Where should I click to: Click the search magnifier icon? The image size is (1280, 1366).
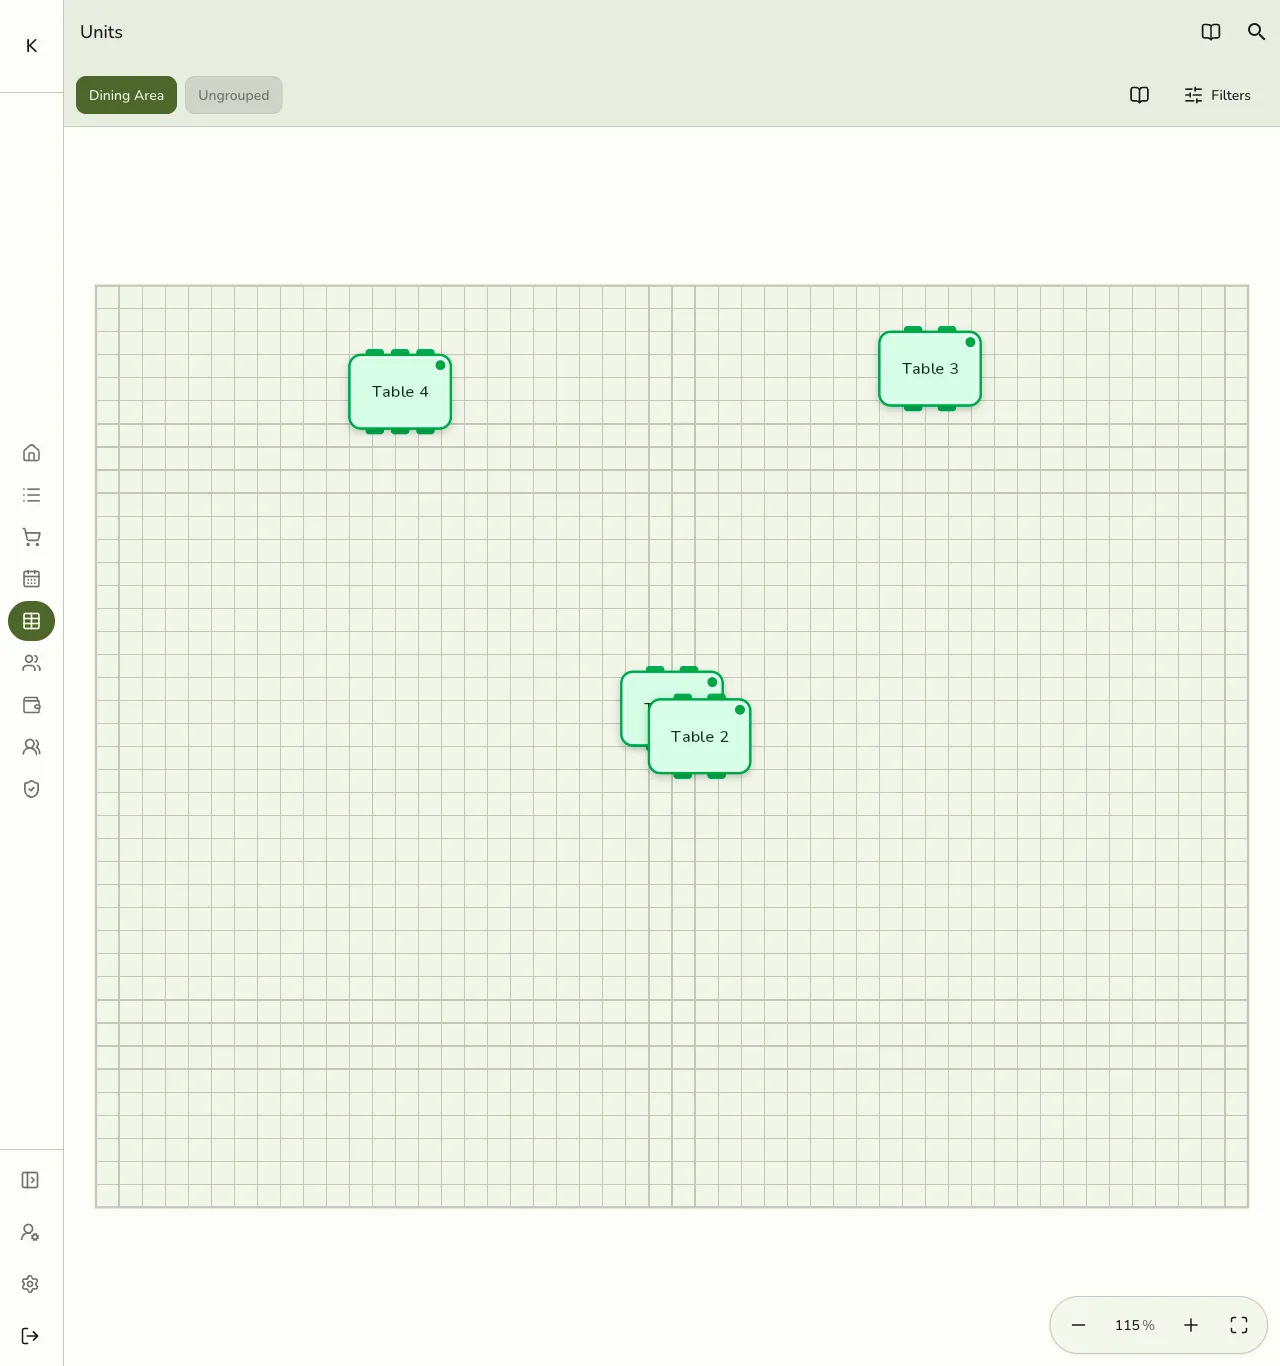point(1257,32)
